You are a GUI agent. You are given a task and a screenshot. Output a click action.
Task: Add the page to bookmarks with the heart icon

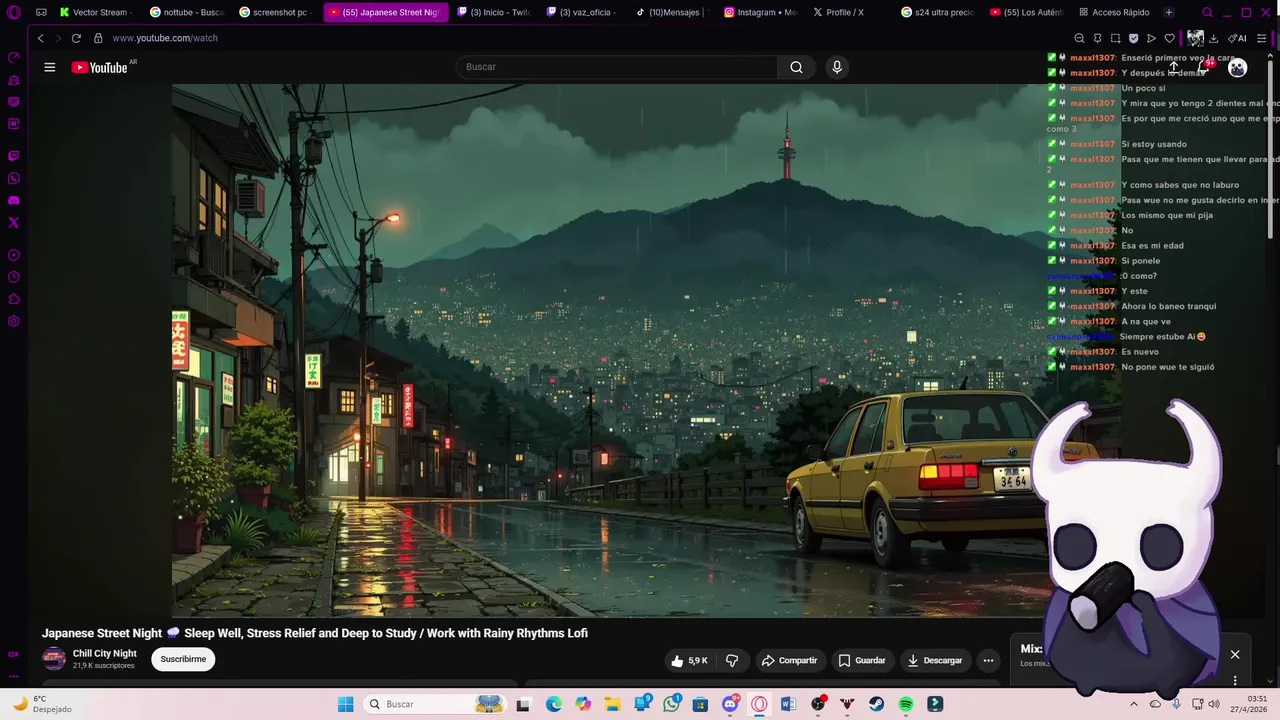click(x=1169, y=38)
